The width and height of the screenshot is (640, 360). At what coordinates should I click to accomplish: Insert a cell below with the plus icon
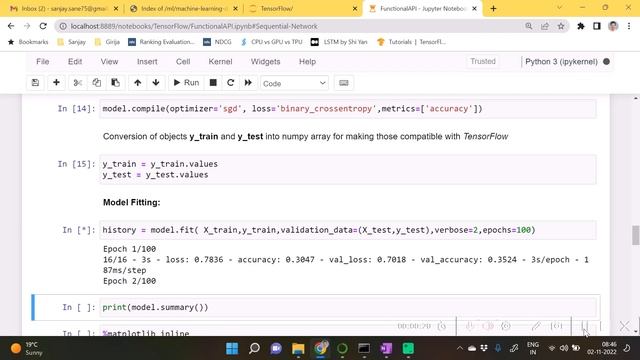click(56, 83)
